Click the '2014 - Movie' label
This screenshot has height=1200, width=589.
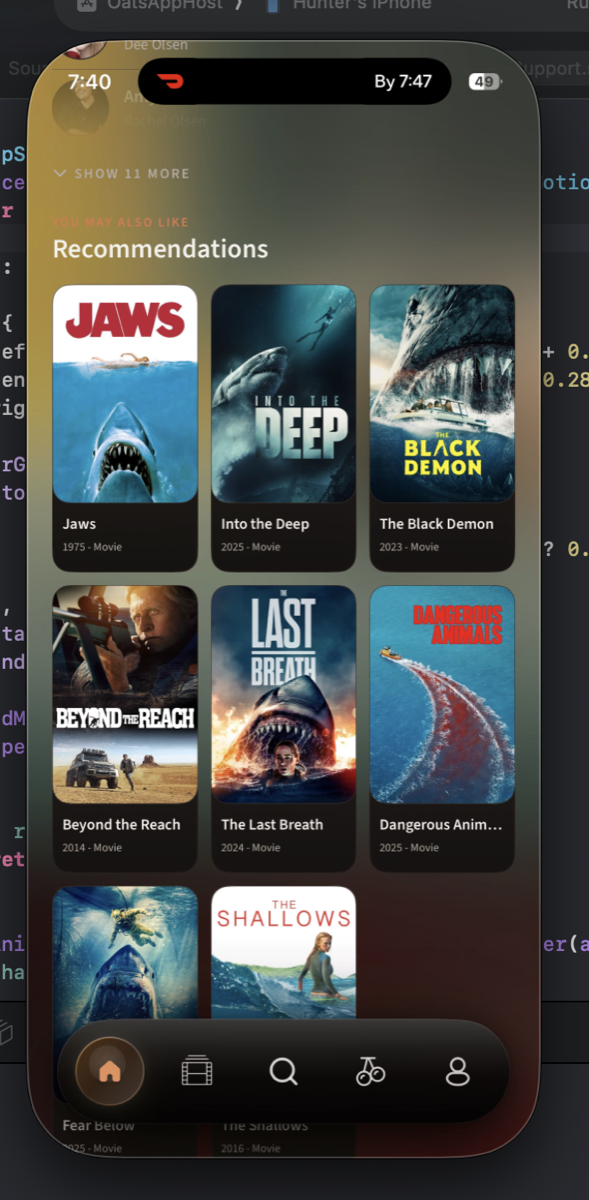pyautogui.click(x=92, y=848)
